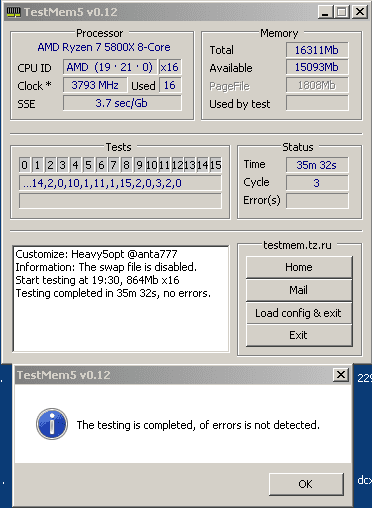Minimize the TestMem5 main window
Viewport: 372px width, 508px height.
326,12
